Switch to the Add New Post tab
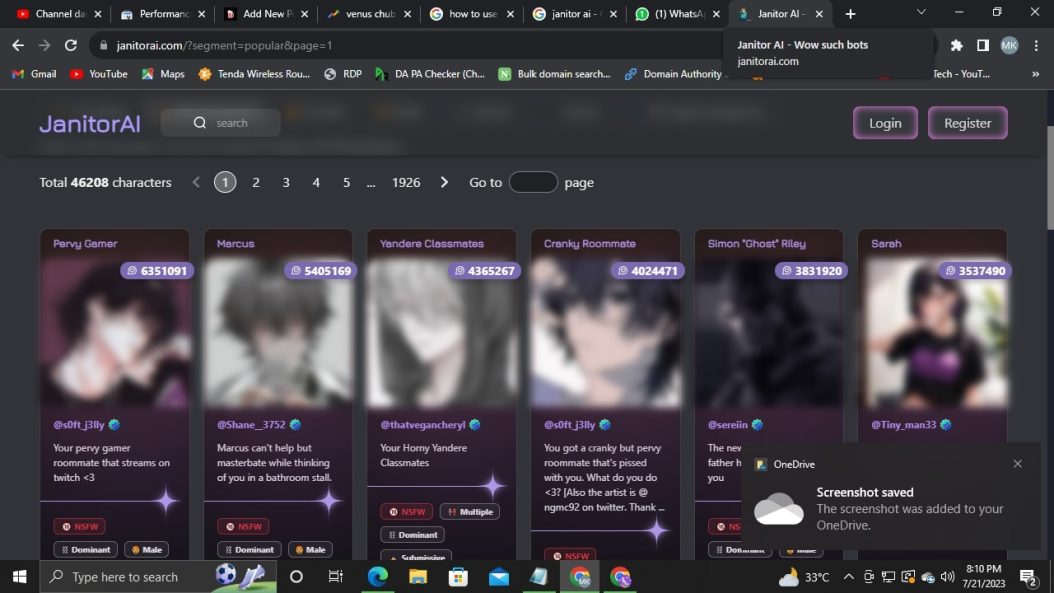This screenshot has width=1054, height=593. pyautogui.click(x=267, y=13)
